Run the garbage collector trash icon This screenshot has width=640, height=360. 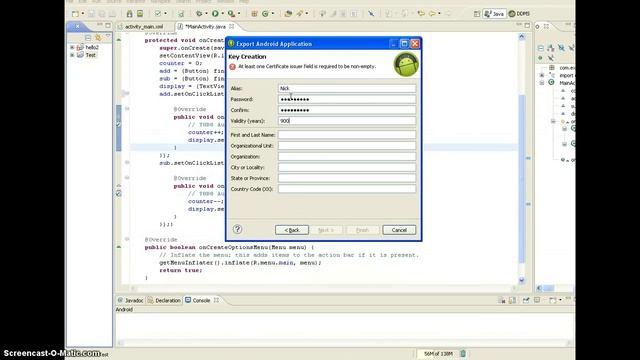point(463,353)
